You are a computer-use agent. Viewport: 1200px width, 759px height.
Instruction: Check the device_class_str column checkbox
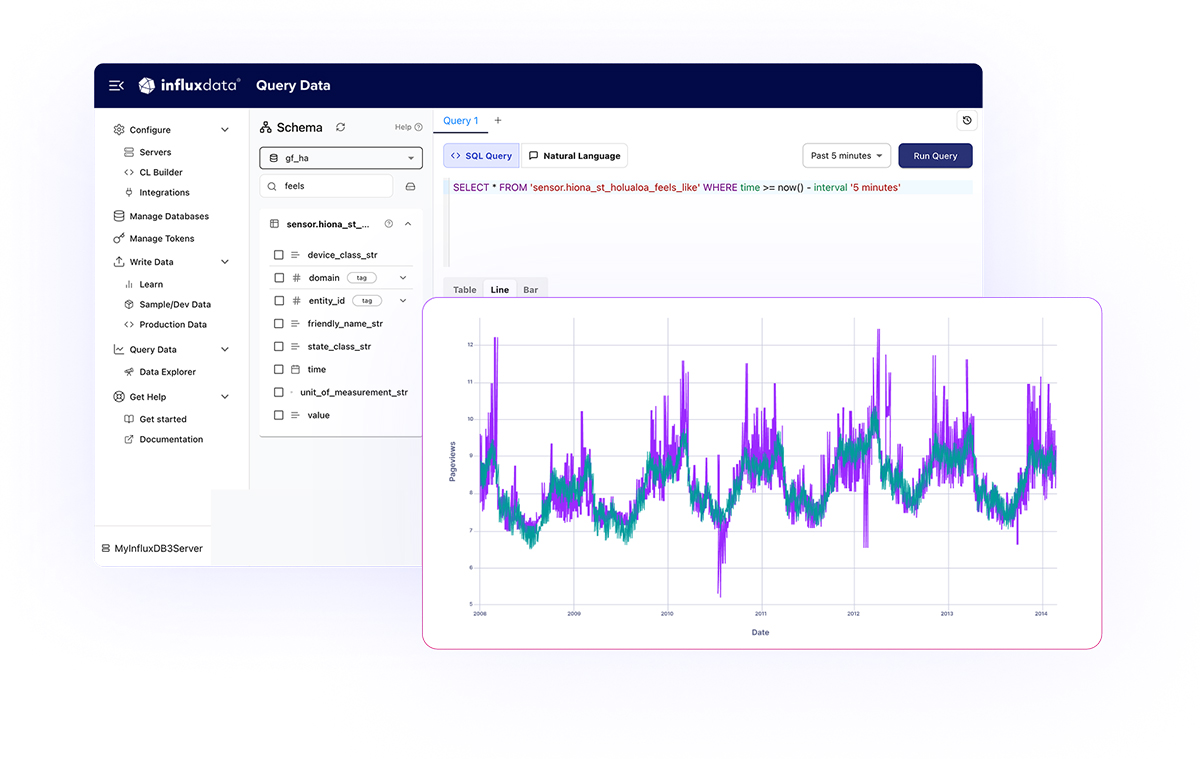279,255
